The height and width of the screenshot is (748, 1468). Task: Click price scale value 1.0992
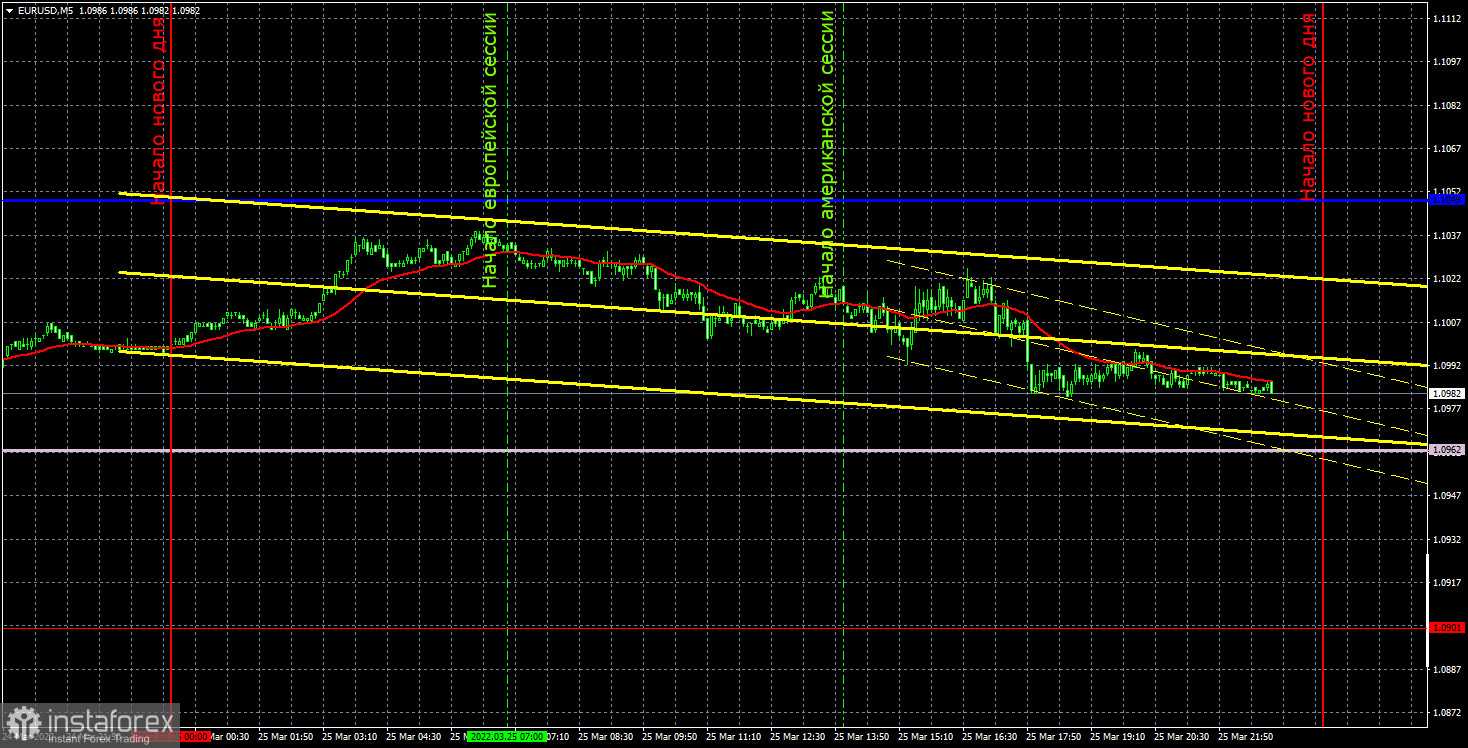pos(1447,365)
